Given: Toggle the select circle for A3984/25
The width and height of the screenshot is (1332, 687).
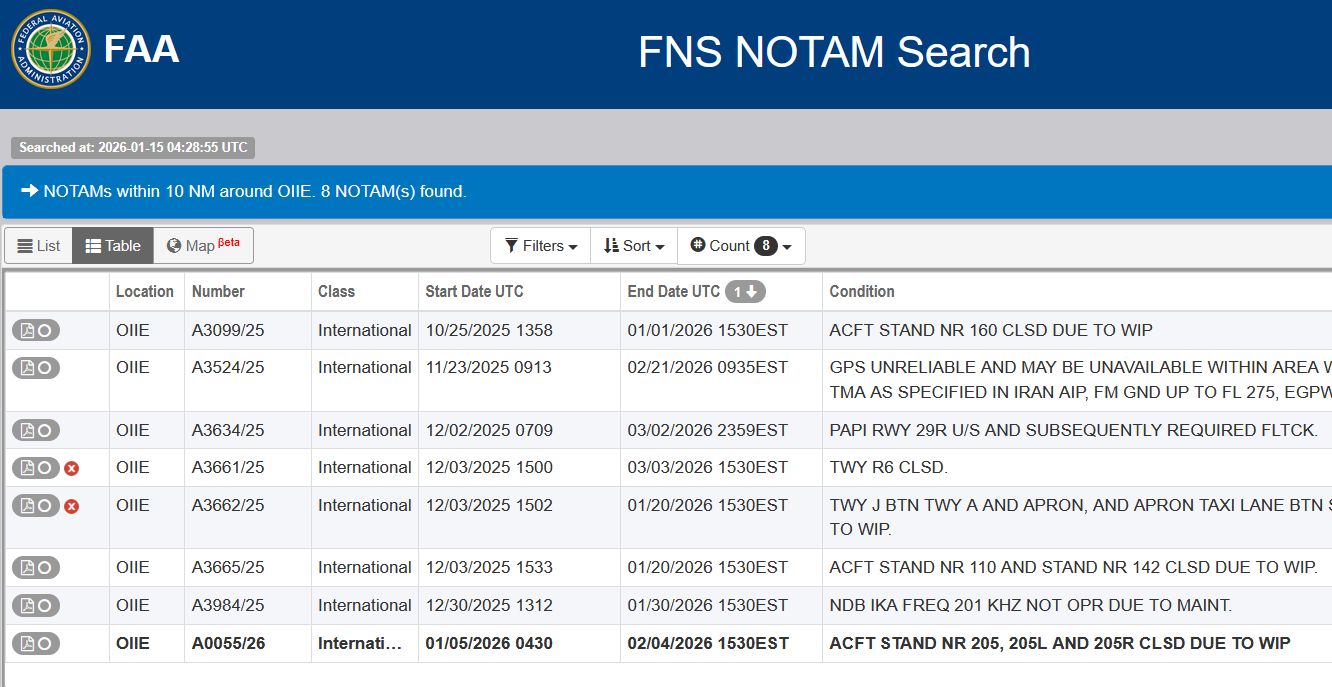Looking at the screenshot, I should pos(45,606).
